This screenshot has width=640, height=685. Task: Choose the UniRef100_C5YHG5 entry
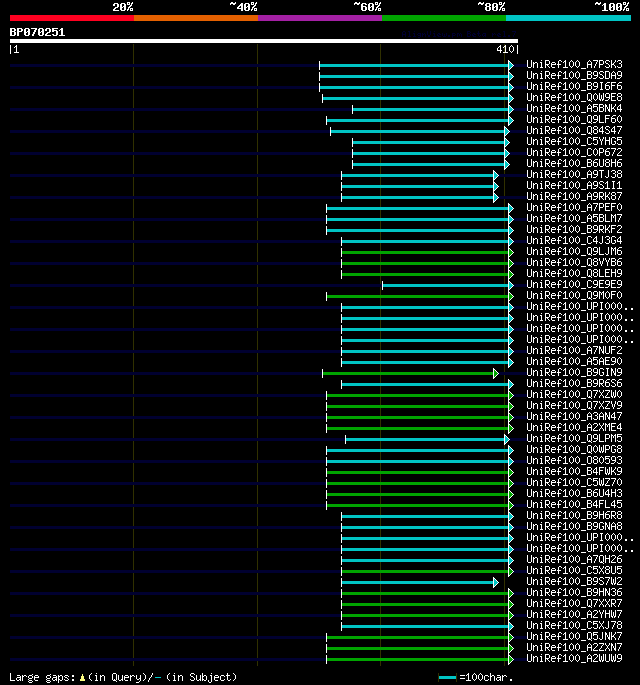pos(574,142)
